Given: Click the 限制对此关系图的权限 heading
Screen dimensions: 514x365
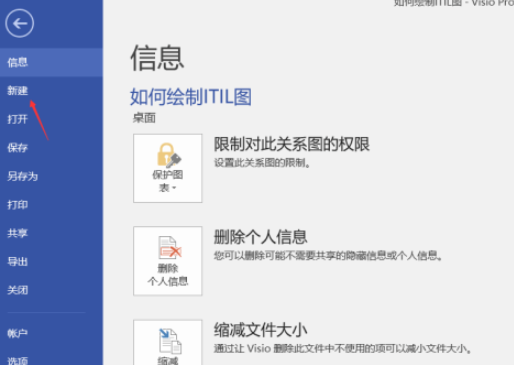Looking at the screenshot, I should pyautogui.click(x=292, y=144).
